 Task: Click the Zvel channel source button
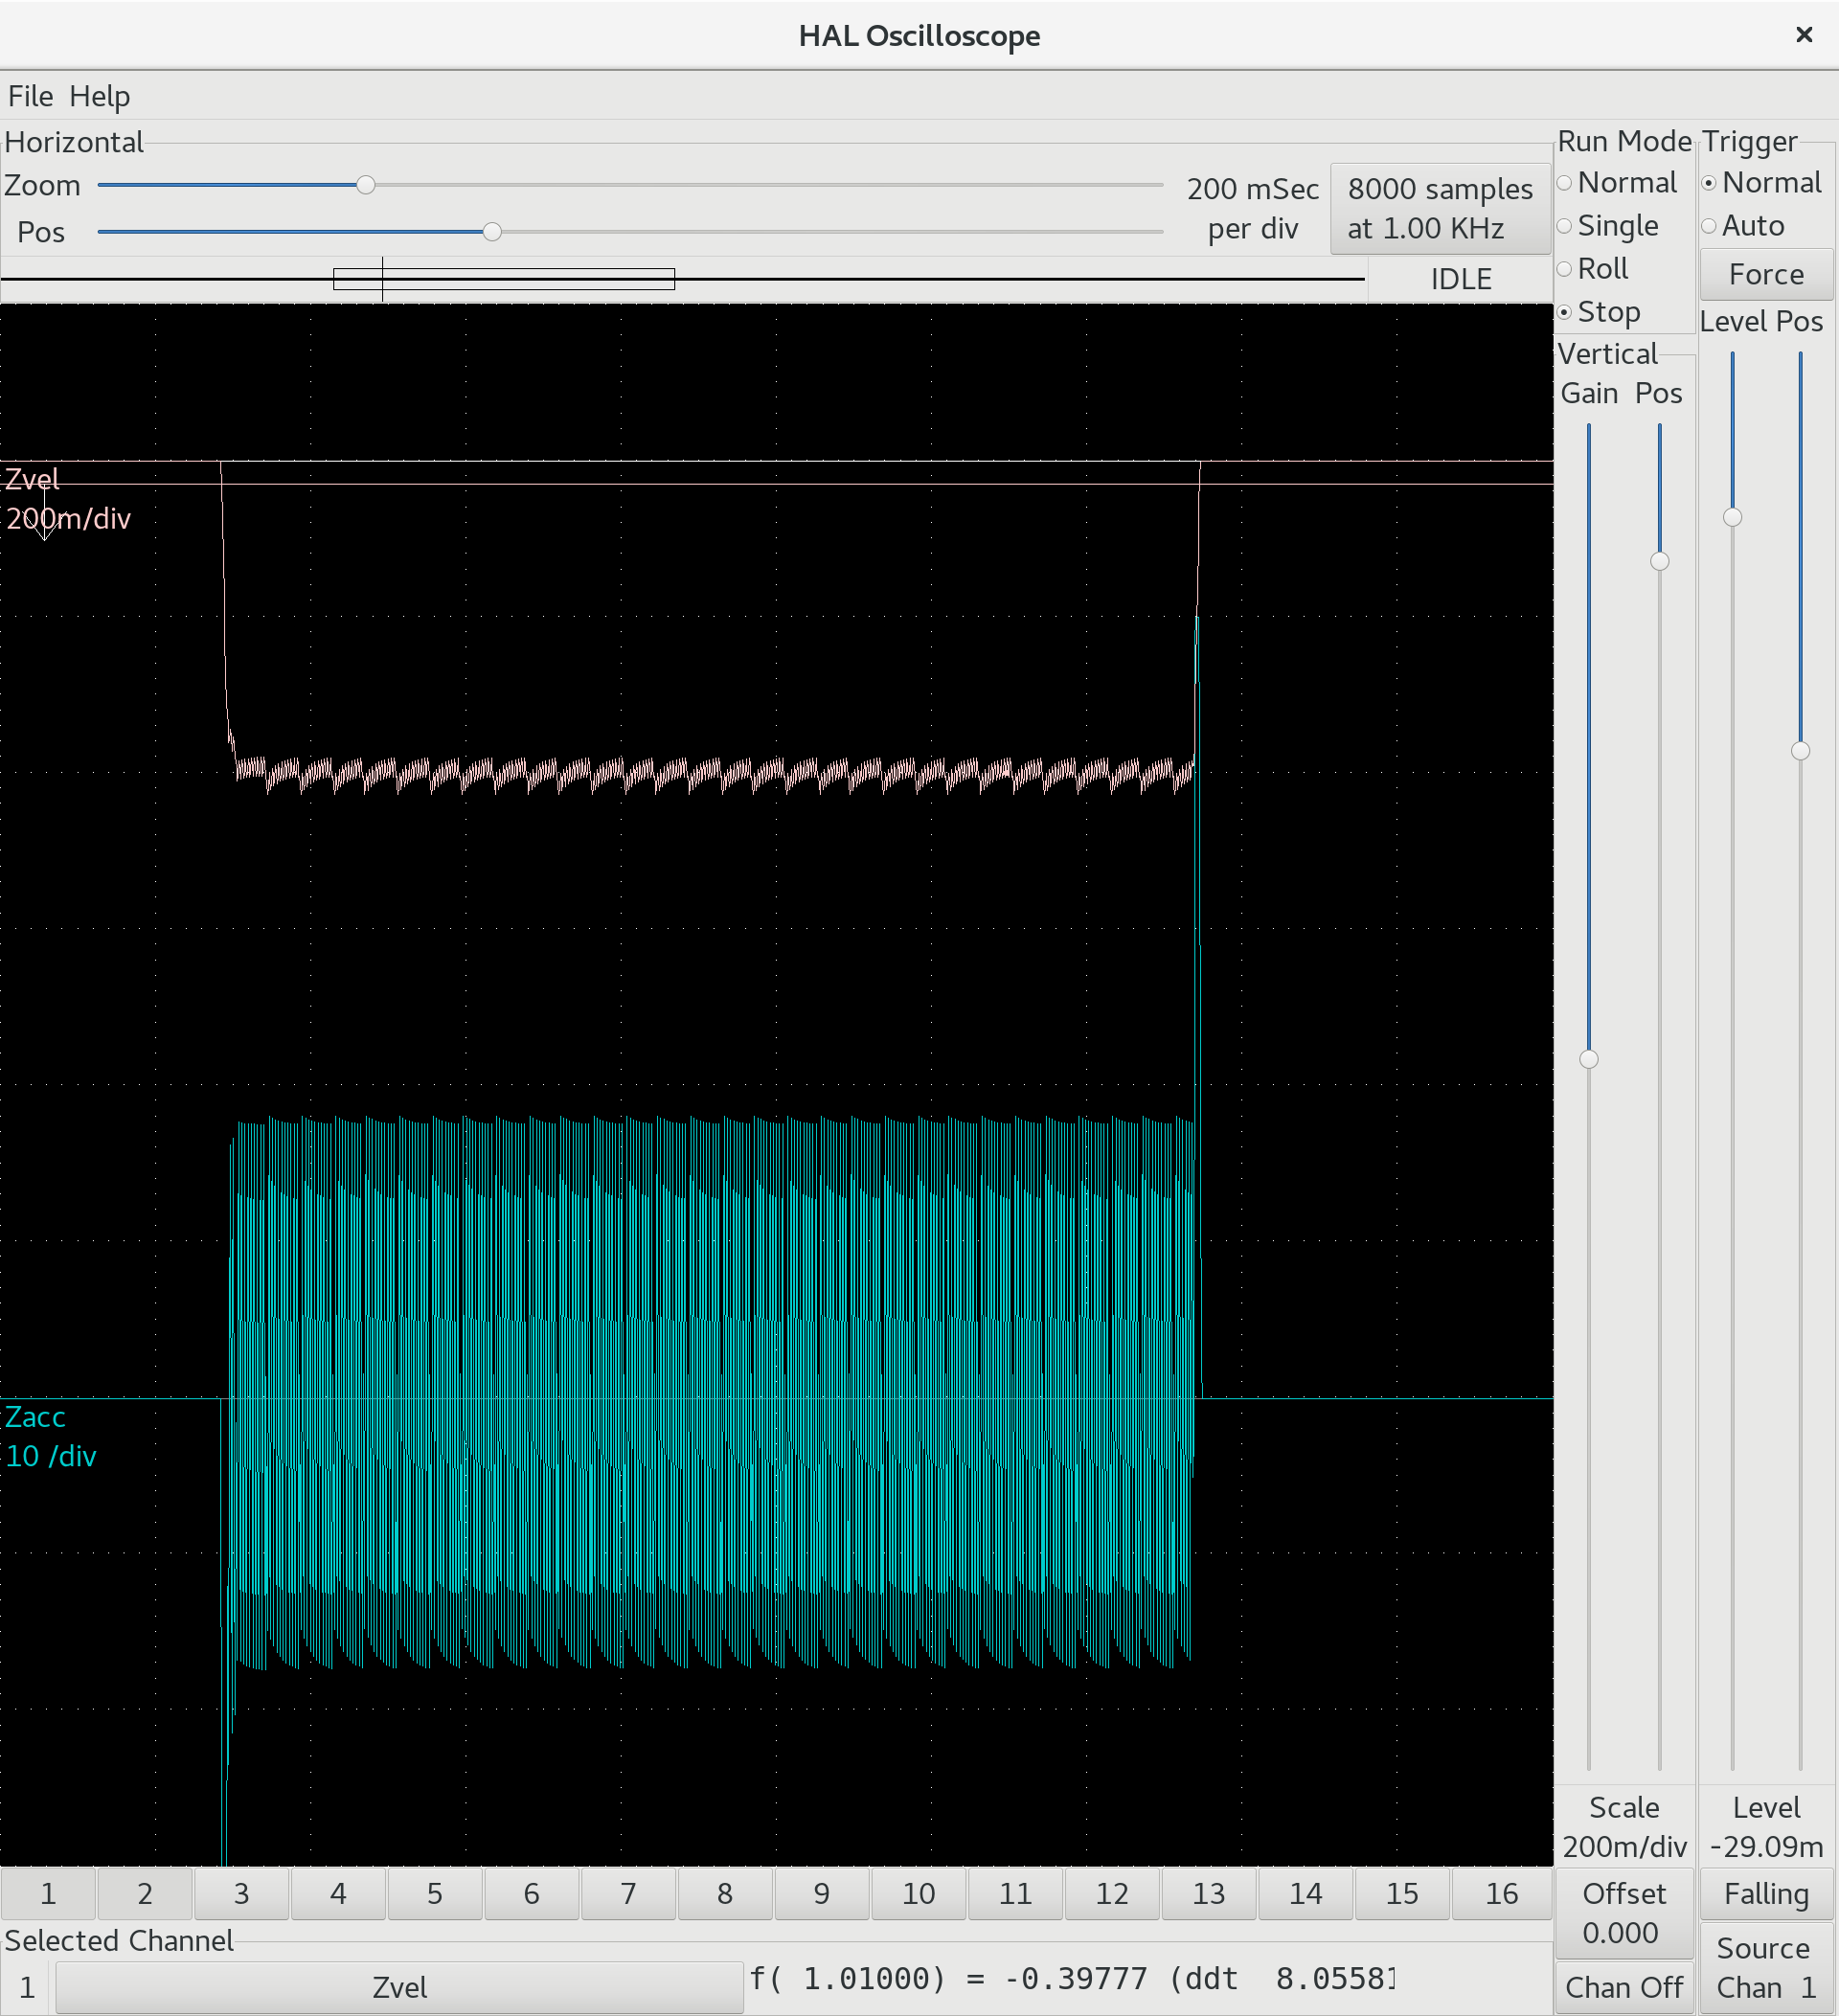399,1986
